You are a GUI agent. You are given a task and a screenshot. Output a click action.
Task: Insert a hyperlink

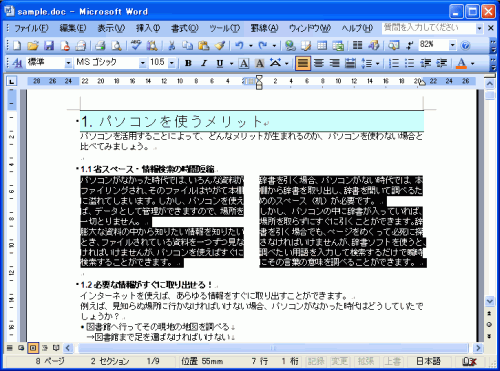290,45
